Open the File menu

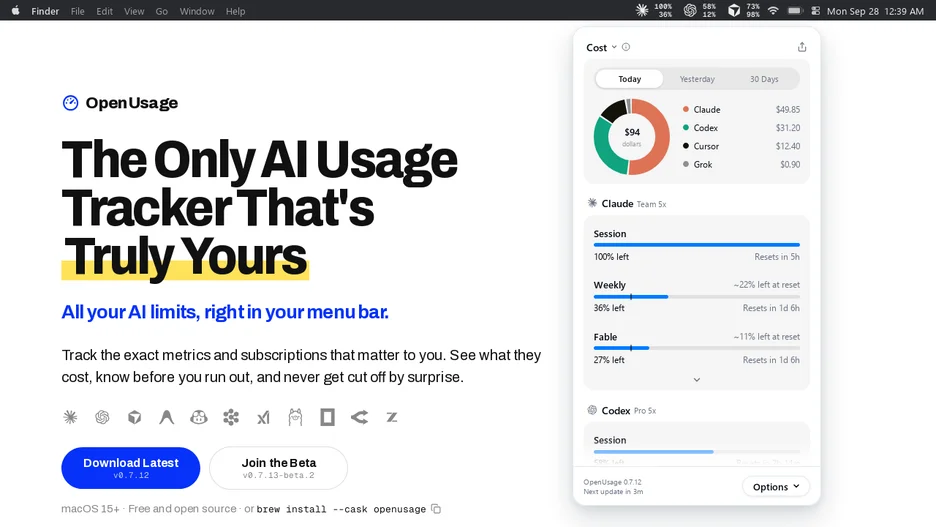click(x=78, y=11)
